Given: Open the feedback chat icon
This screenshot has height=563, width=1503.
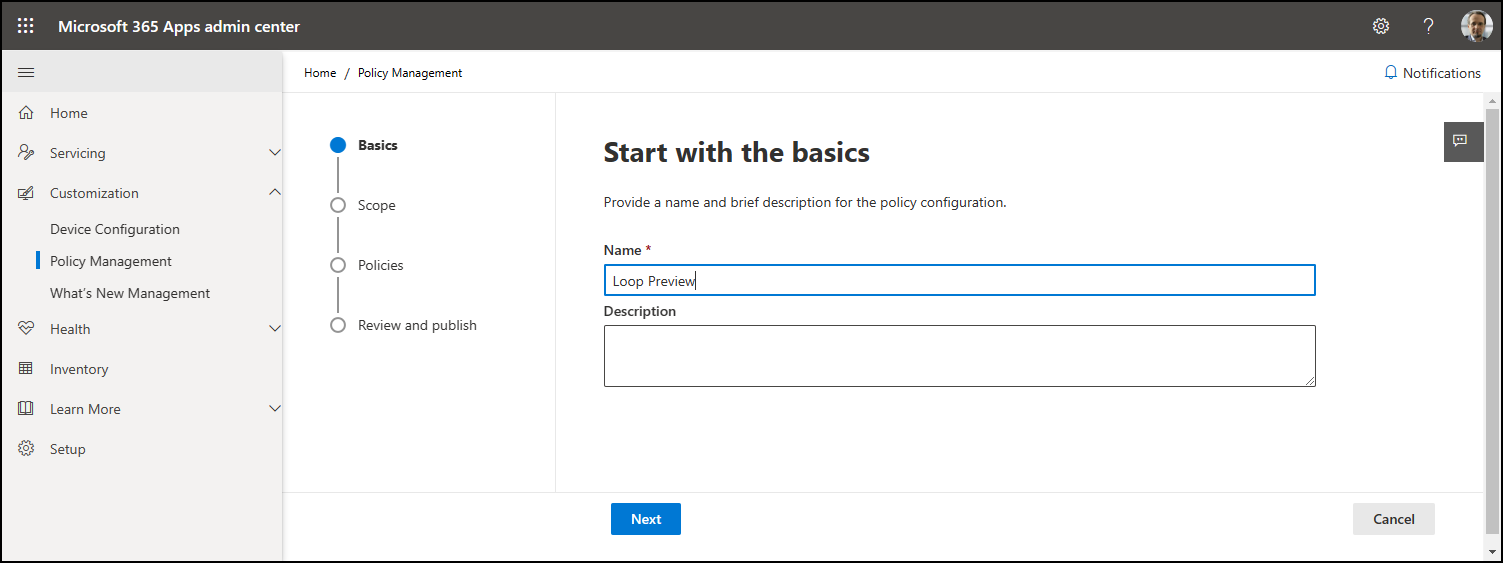Looking at the screenshot, I should coord(1463,141).
